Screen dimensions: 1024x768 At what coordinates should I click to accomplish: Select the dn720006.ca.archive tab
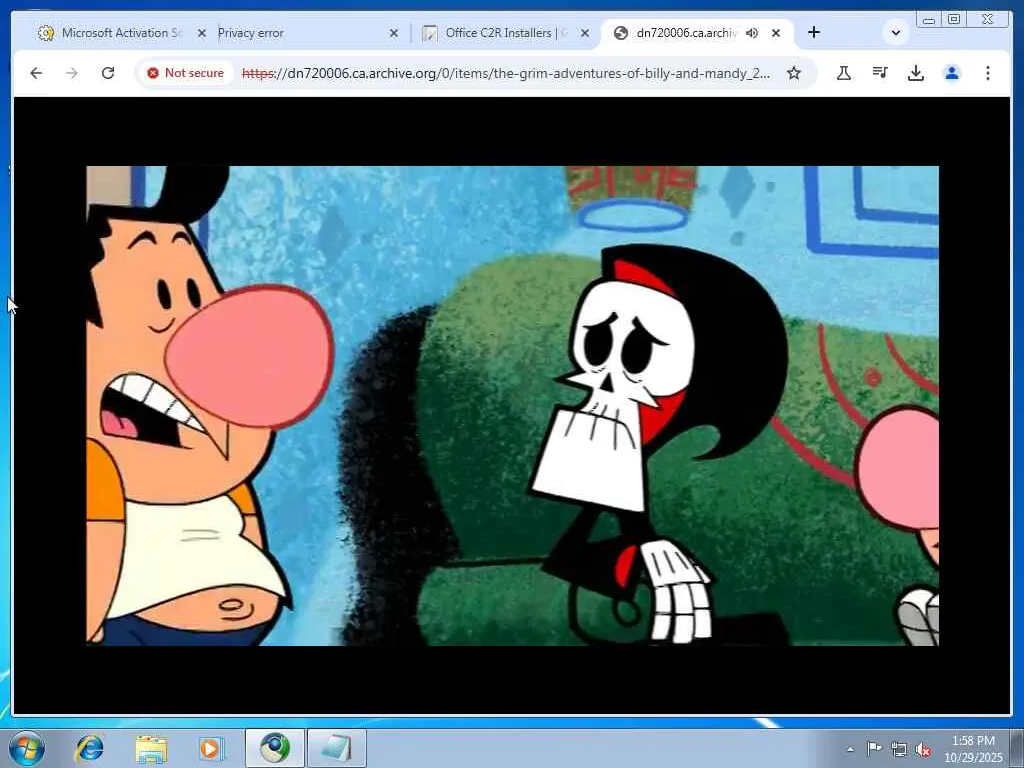coord(686,33)
